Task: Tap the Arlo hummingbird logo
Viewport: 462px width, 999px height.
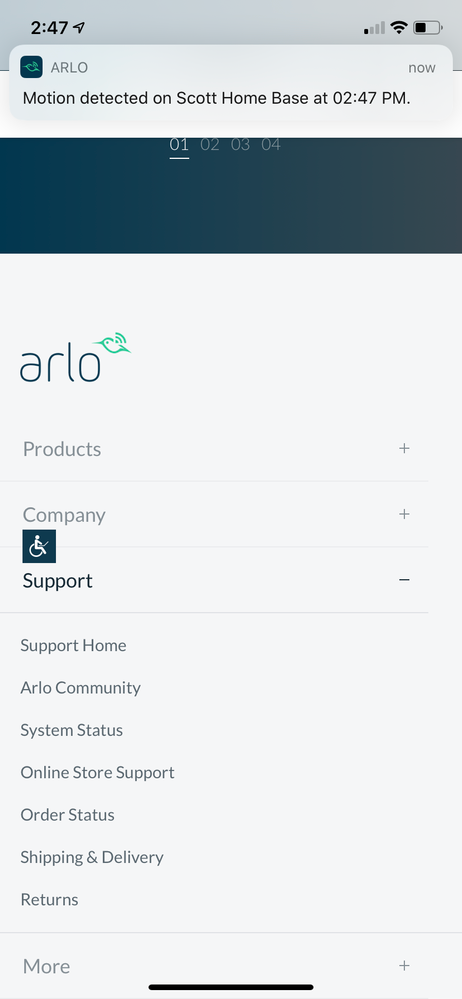Action: (x=75, y=357)
